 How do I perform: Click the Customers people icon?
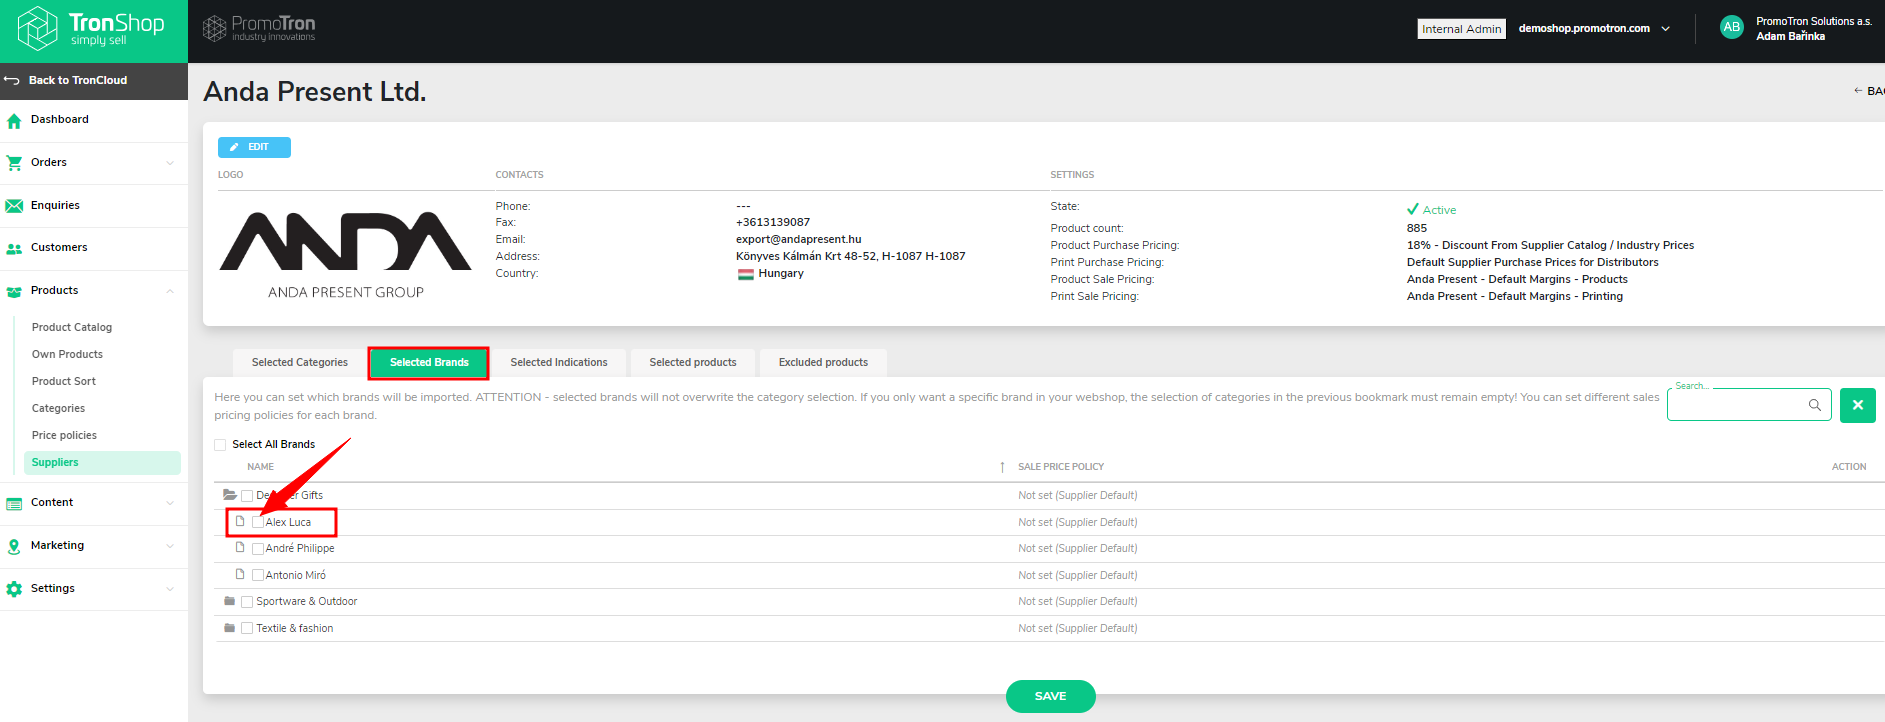tap(14, 249)
